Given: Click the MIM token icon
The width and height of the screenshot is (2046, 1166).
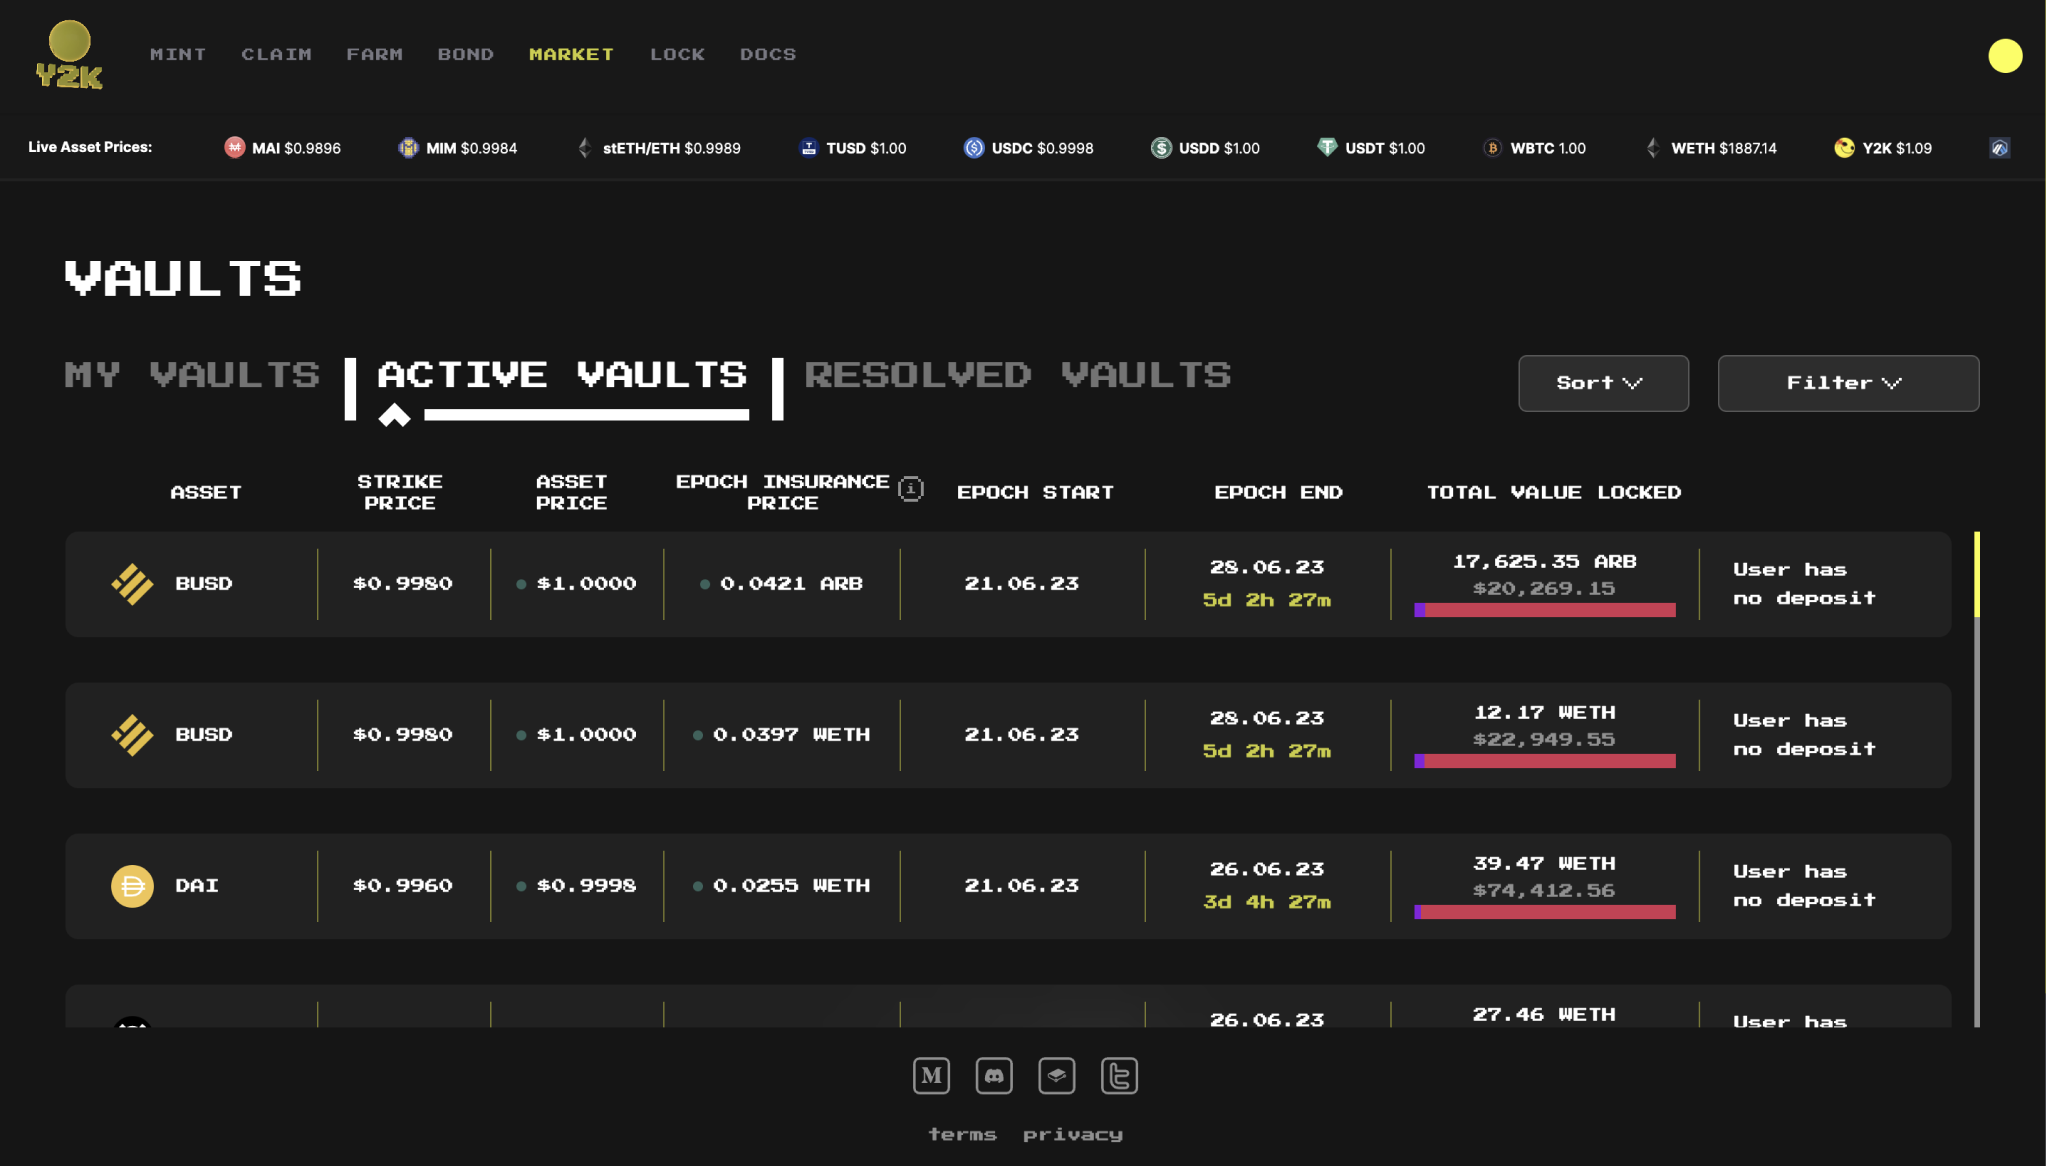Looking at the screenshot, I should click(x=408, y=148).
